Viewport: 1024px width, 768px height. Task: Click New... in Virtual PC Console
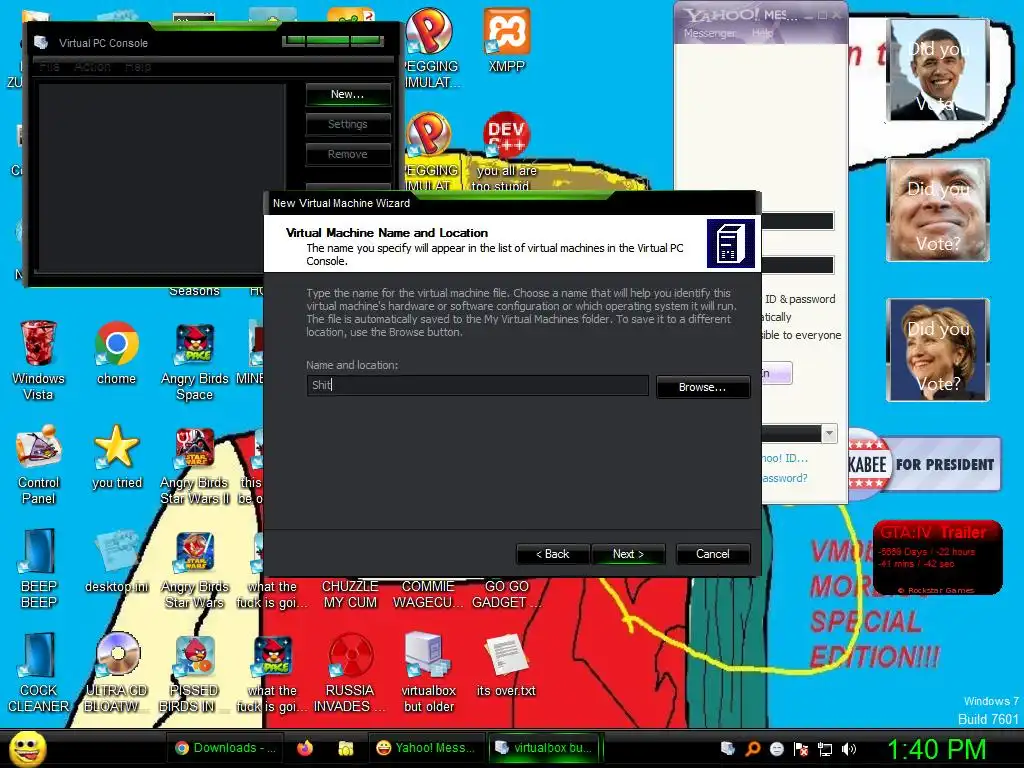click(347, 94)
